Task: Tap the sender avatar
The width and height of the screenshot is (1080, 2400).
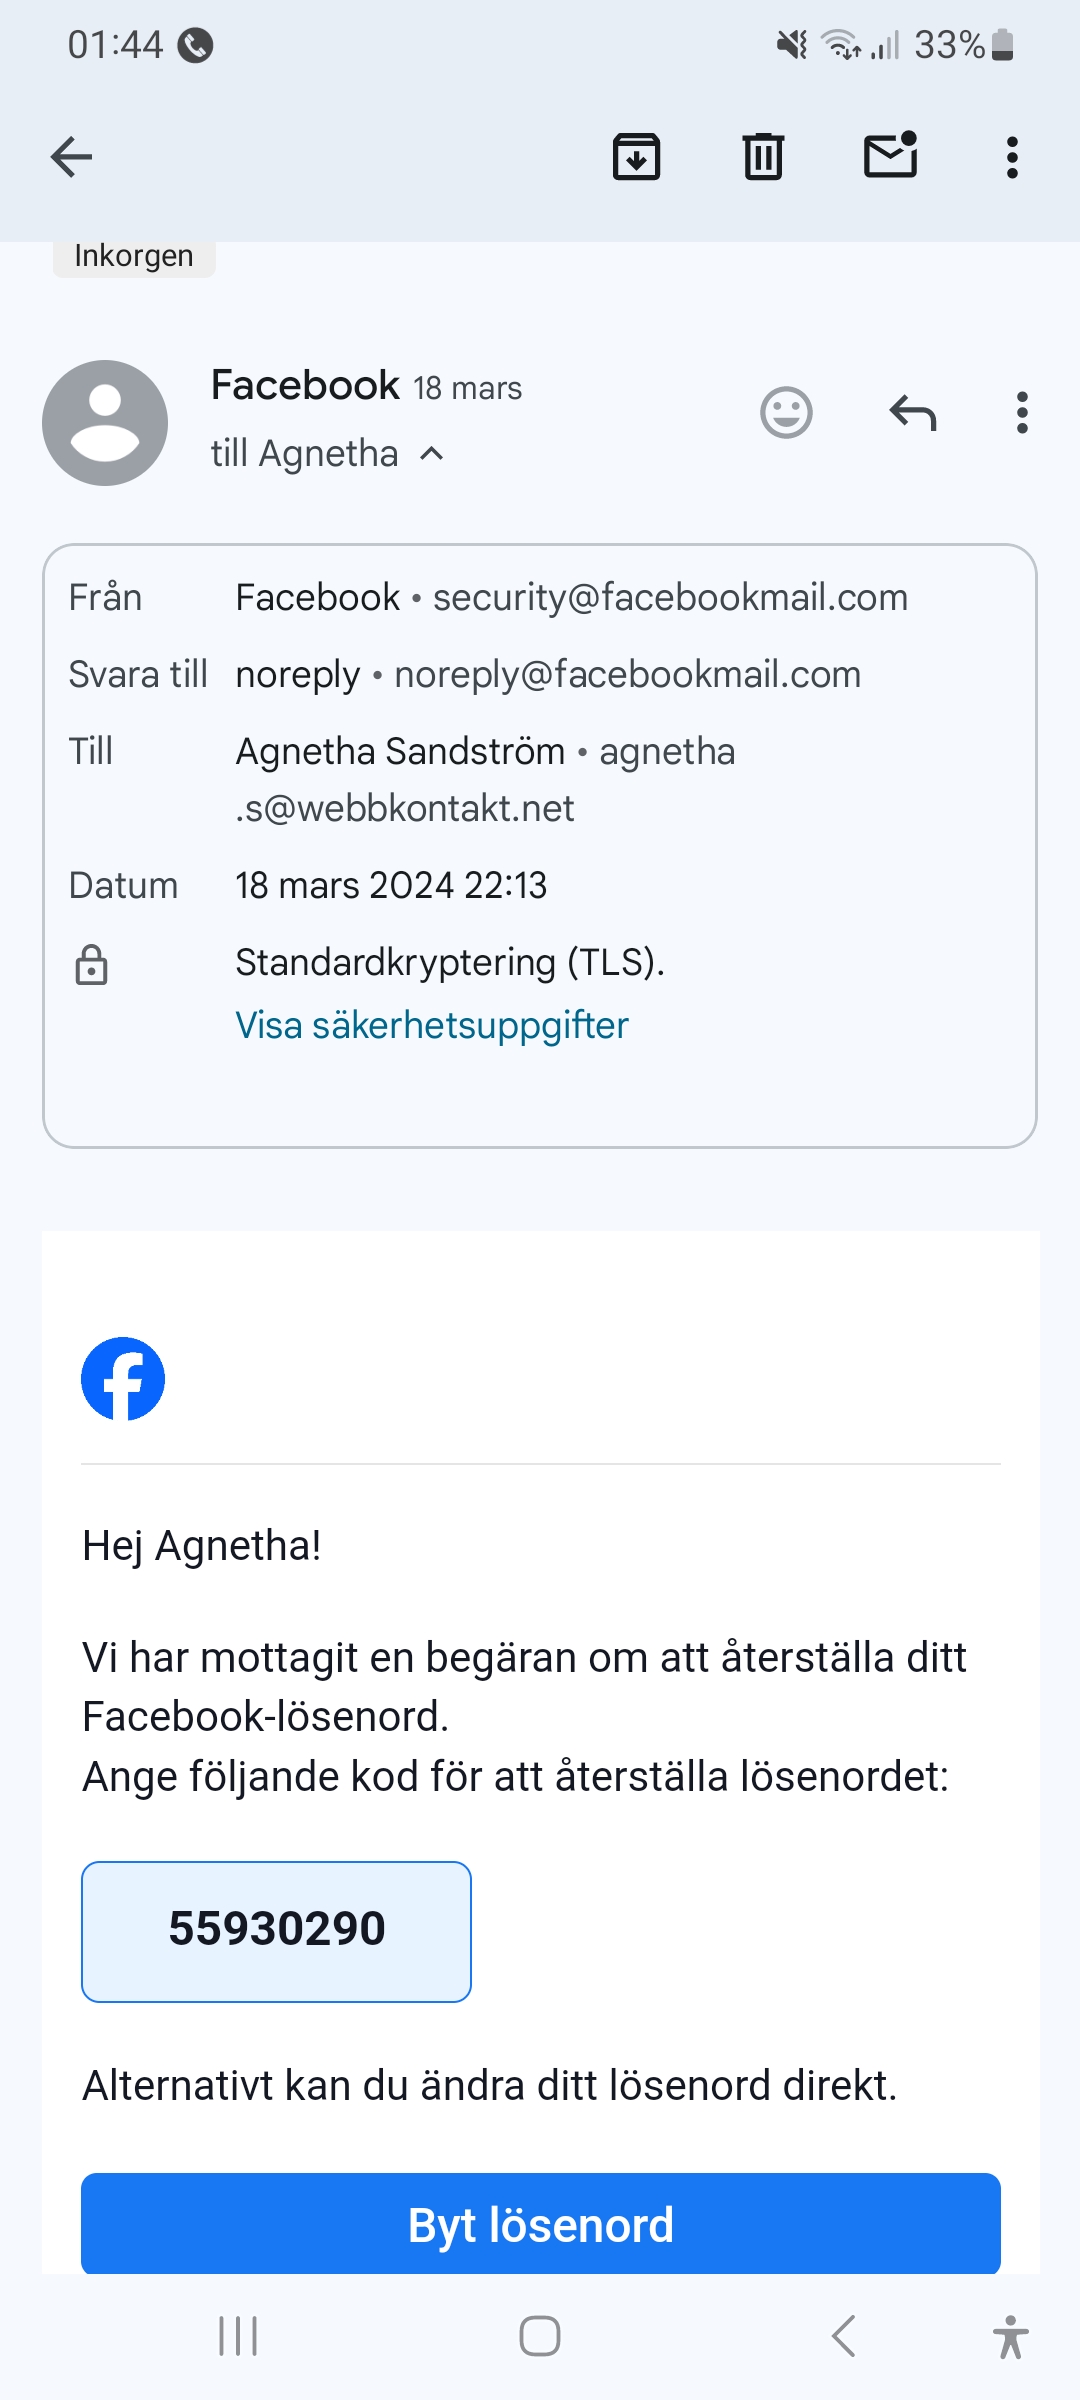Action: click(105, 423)
